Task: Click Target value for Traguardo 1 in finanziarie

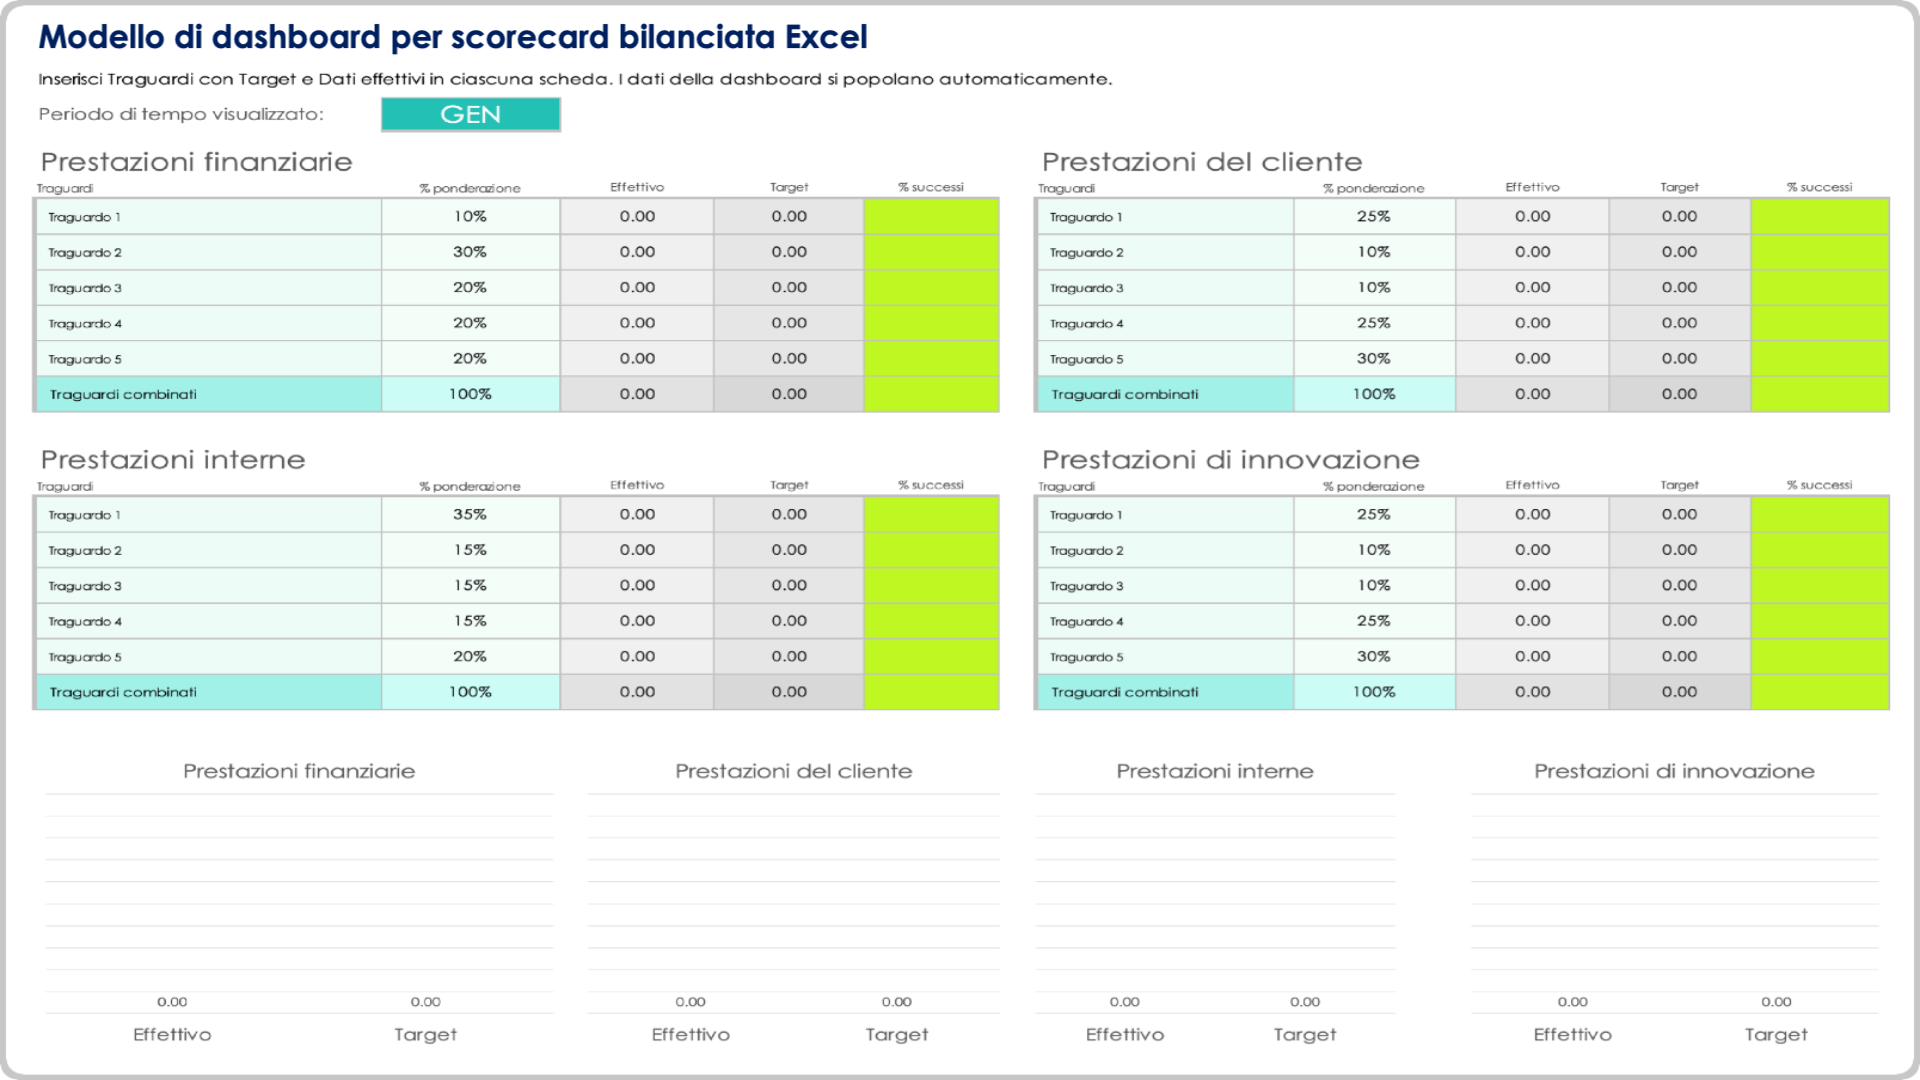Action: coord(789,217)
